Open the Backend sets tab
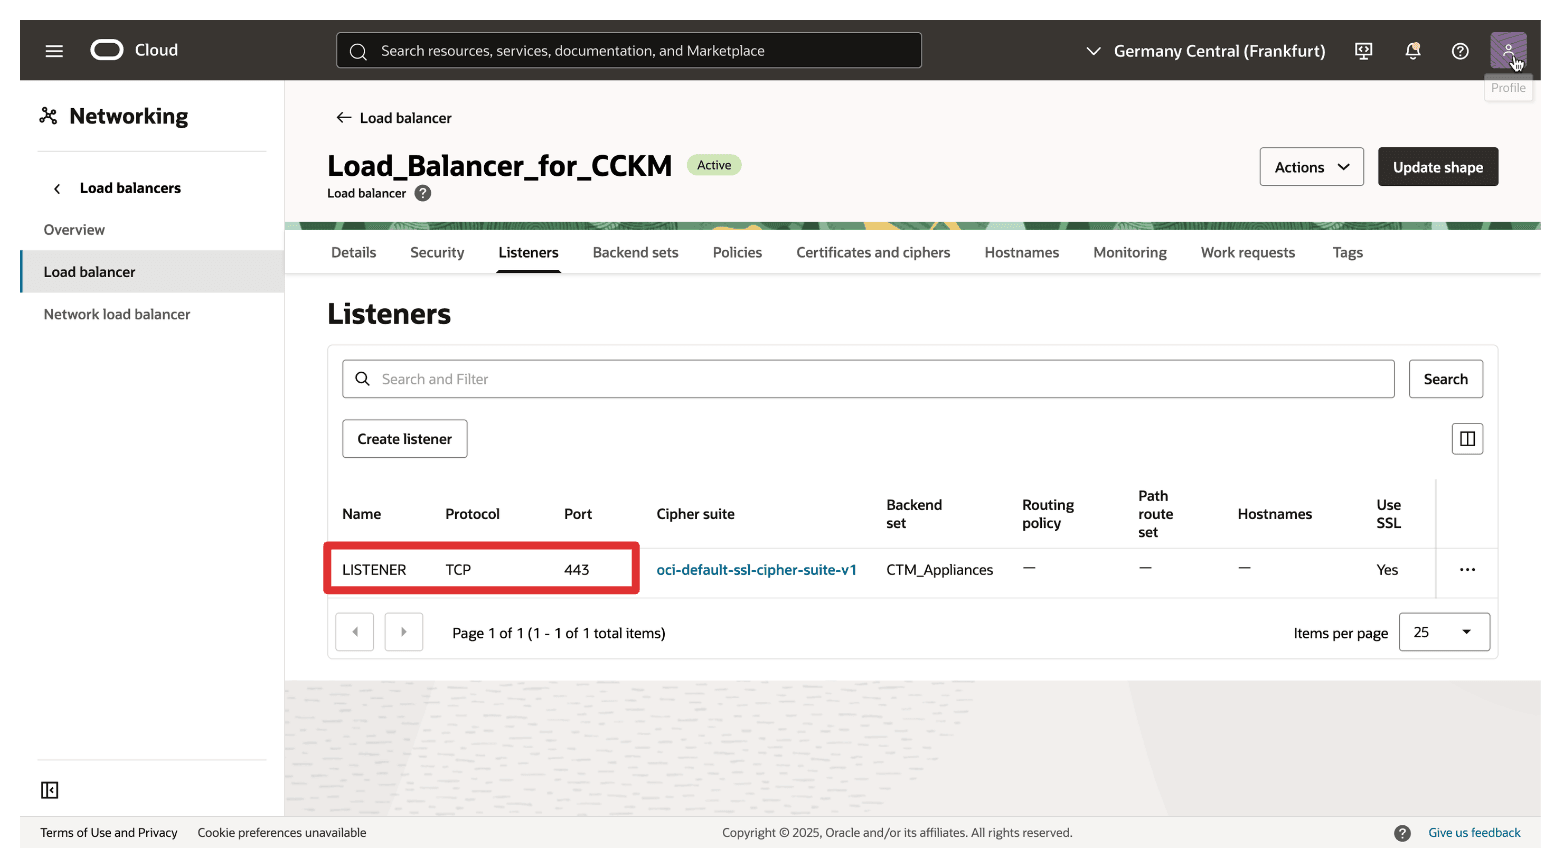The width and height of the screenshot is (1560, 868). point(635,252)
